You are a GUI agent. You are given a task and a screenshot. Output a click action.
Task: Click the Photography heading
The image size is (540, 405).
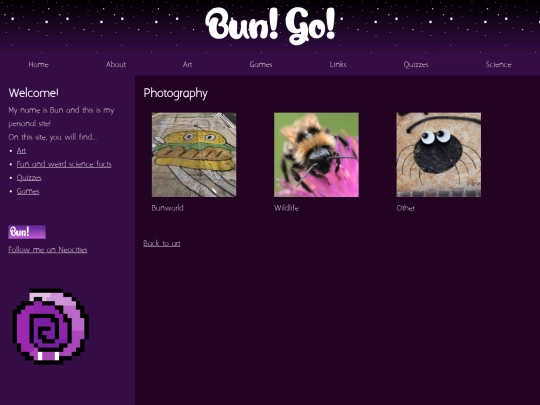click(175, 93)
